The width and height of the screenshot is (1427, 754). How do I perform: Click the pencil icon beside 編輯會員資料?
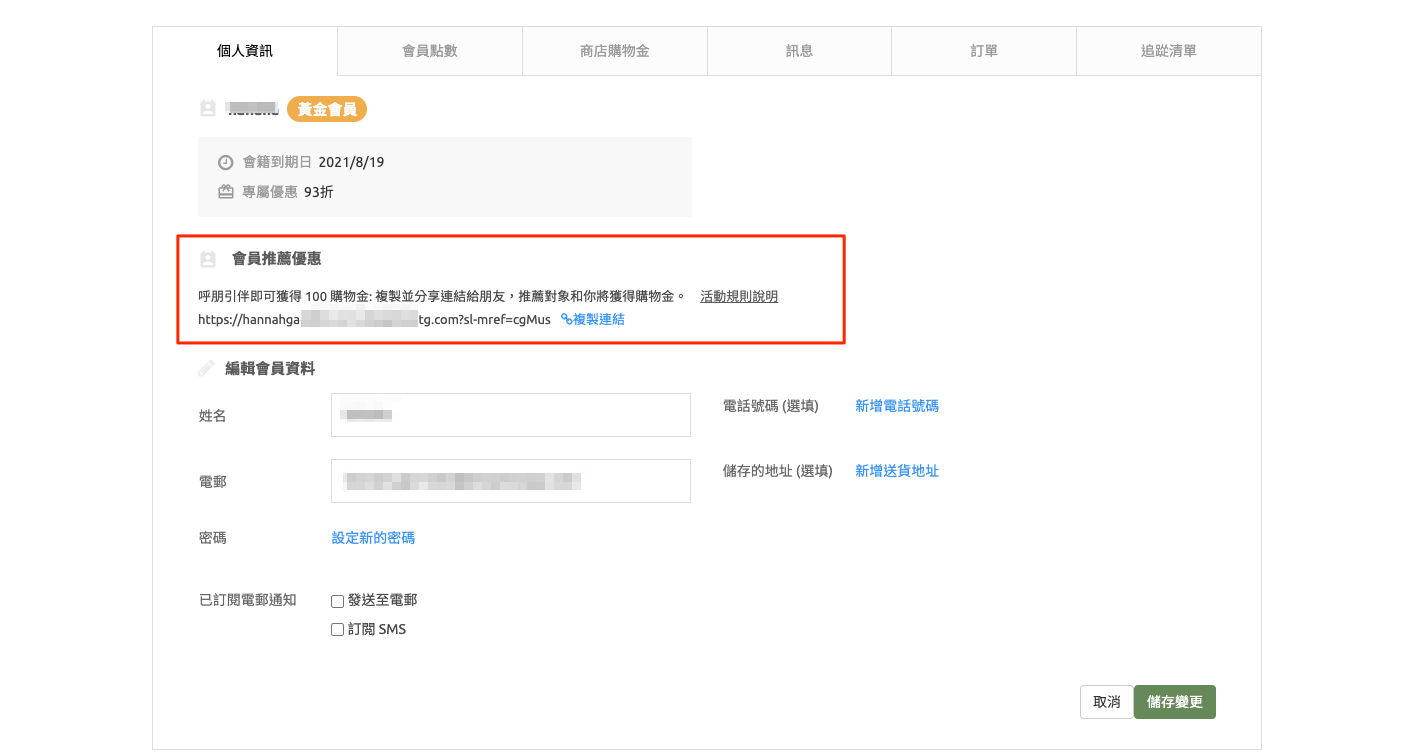coord(207,368)
